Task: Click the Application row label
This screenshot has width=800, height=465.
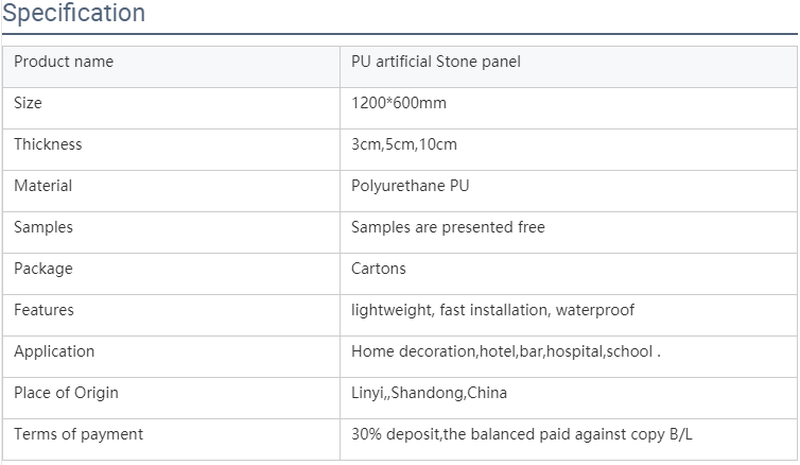Action: tap(54, 352)
